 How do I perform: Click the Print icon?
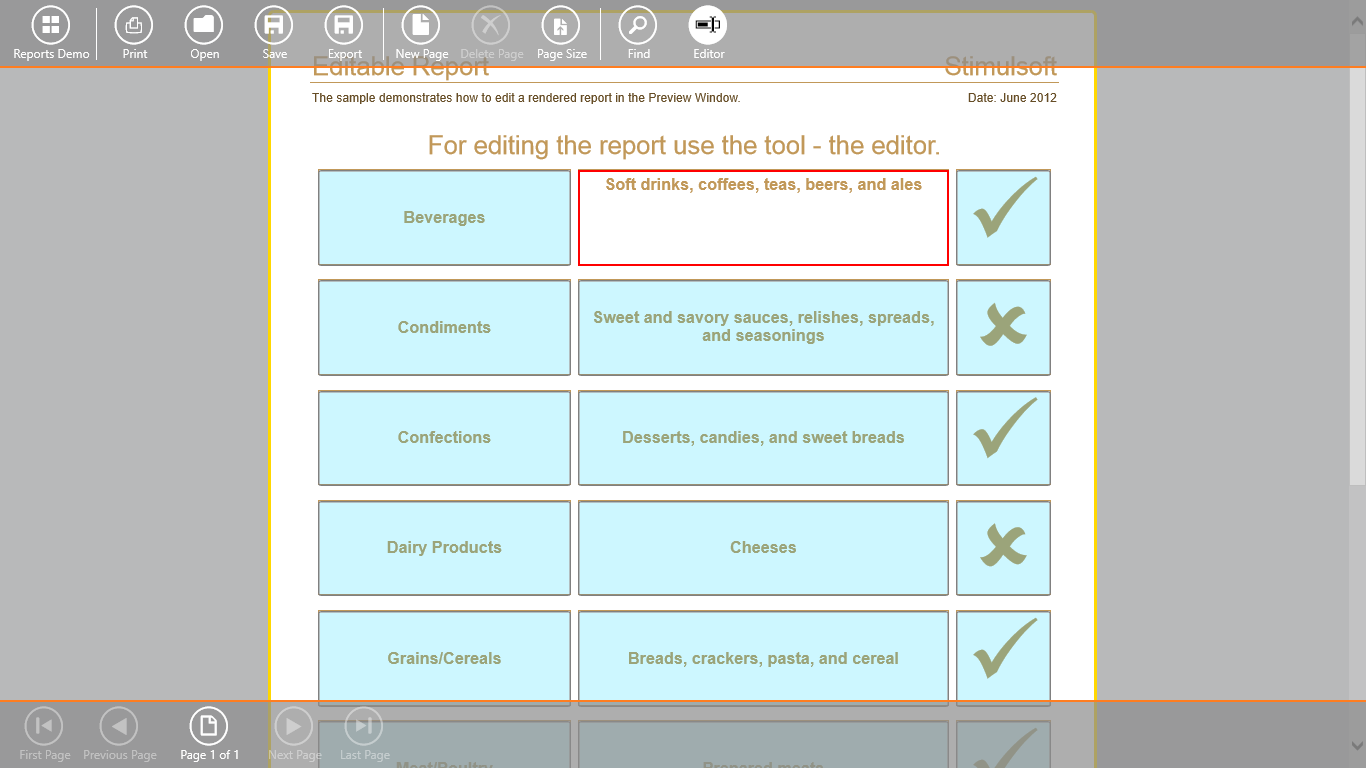[x=134, y=26]
